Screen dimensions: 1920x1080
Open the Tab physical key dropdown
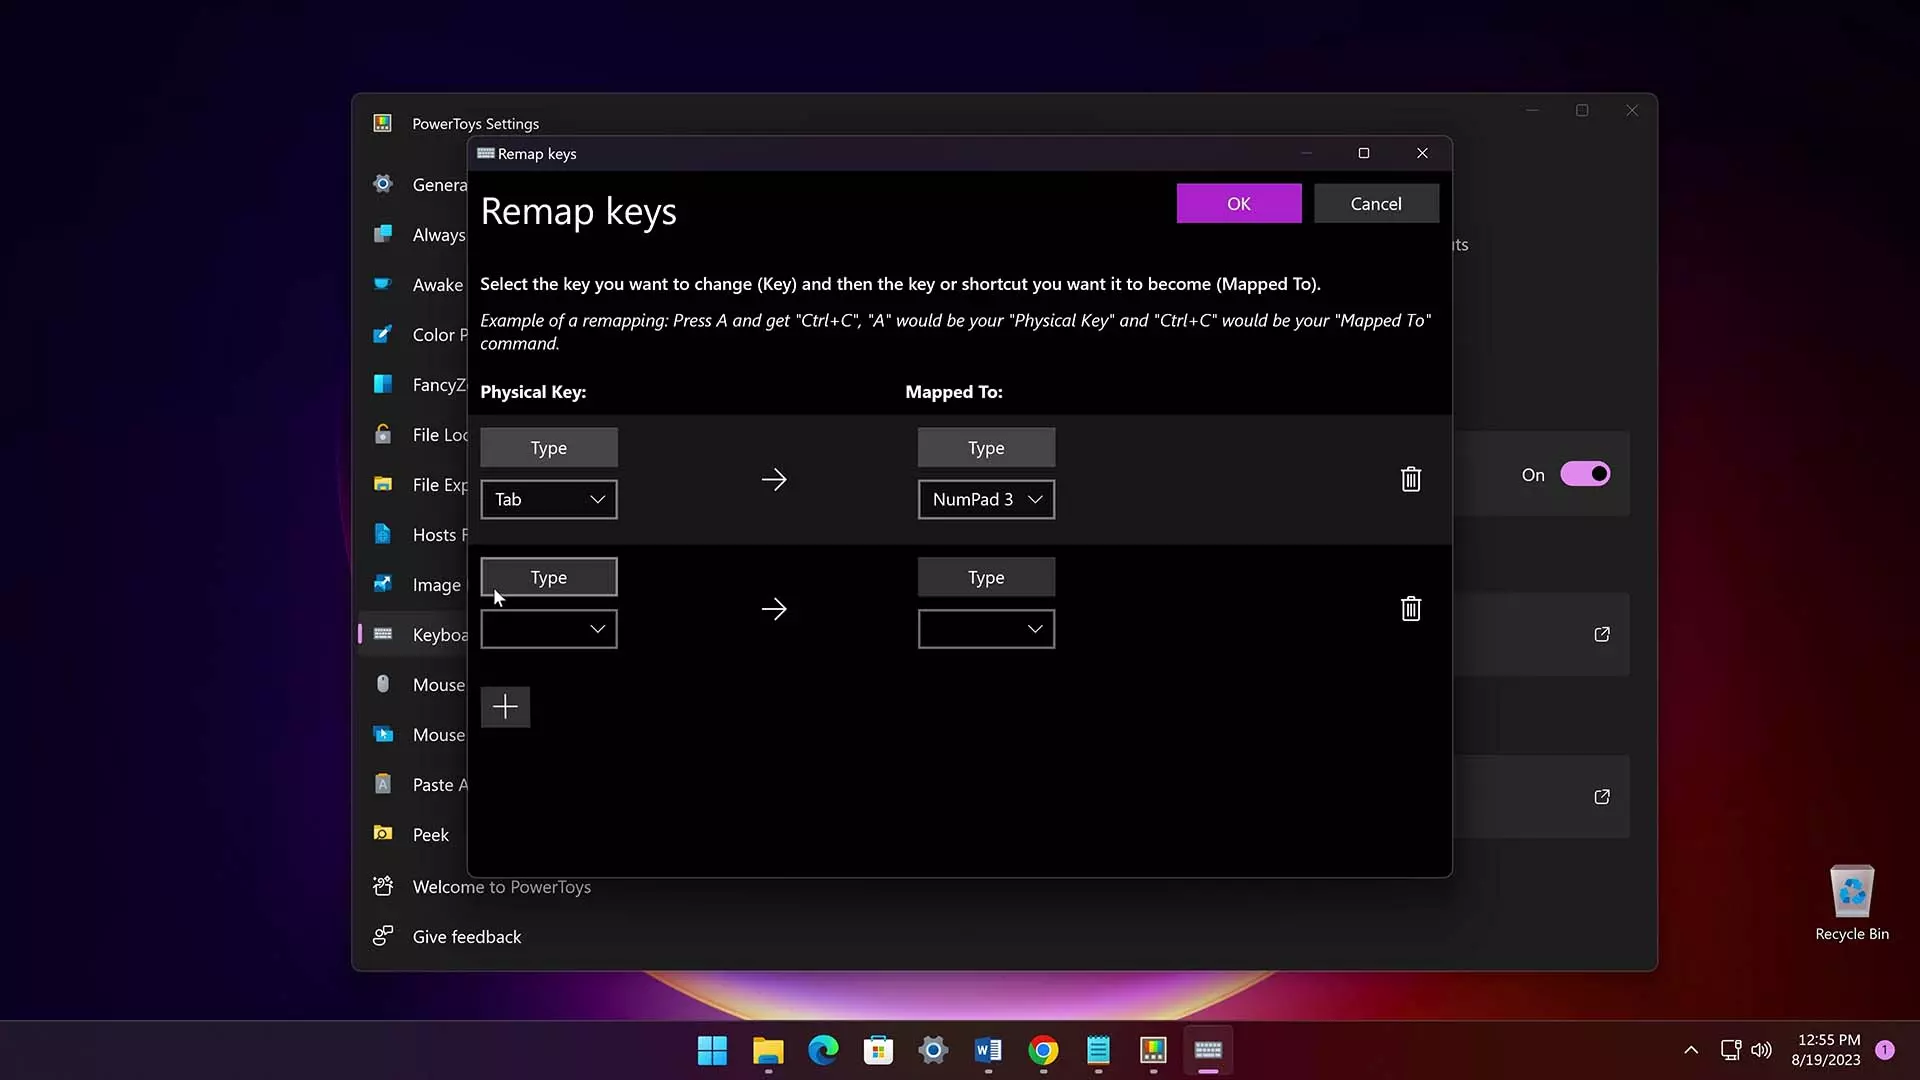click(x=549, y=499)
